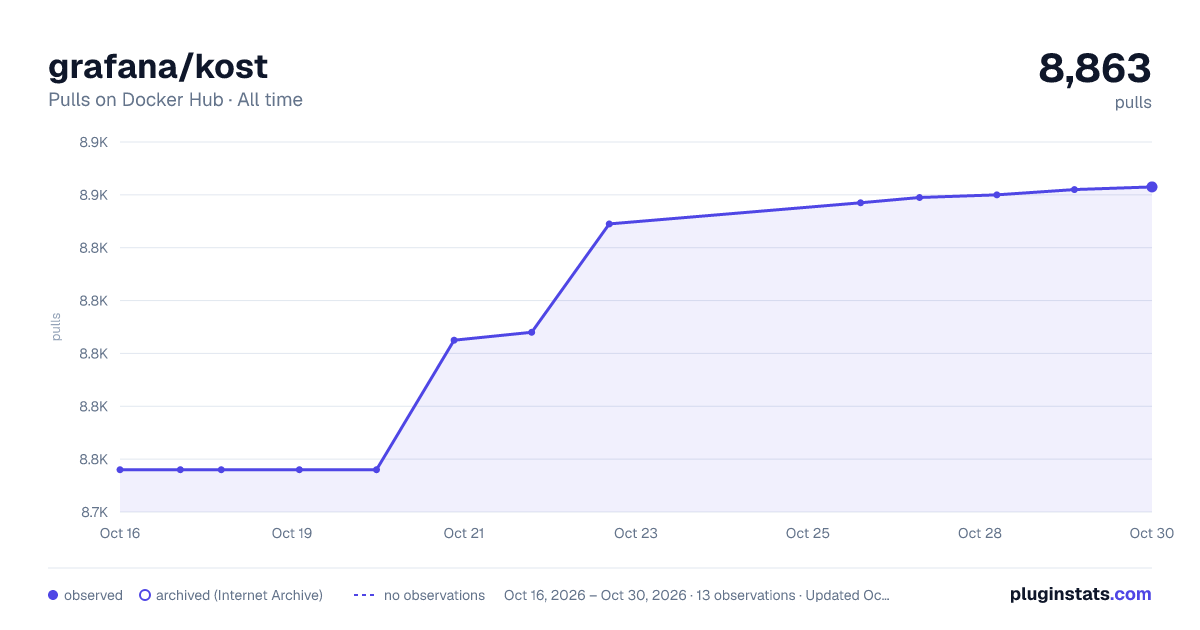The height and width of the screenshot is (630, 1200).
Task: Click the 'Oct 19' x-axis label
Action: click(x=292, y=533)
